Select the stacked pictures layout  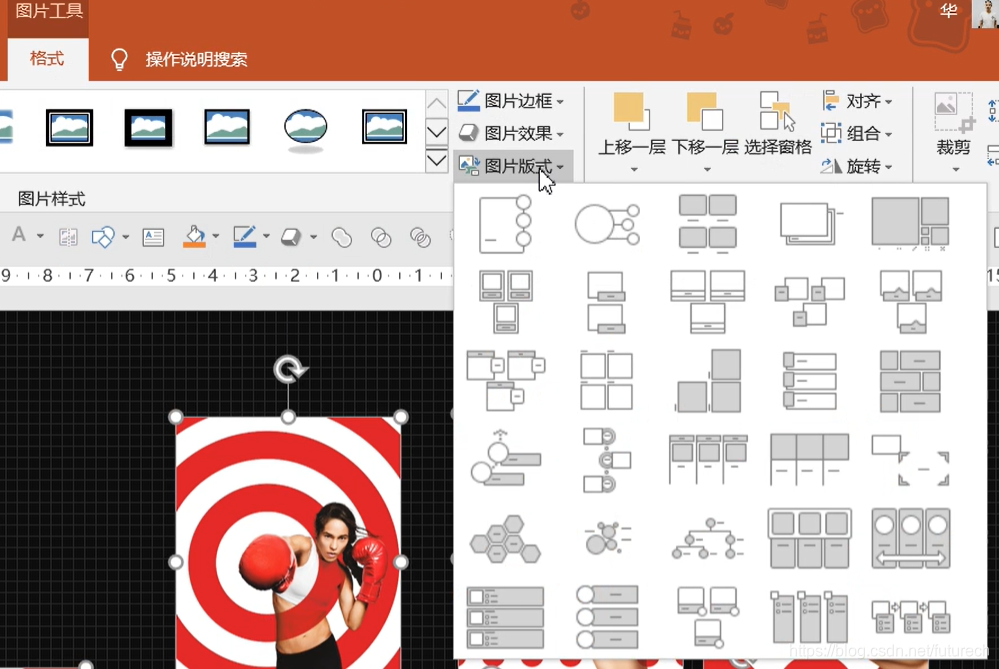810,224
